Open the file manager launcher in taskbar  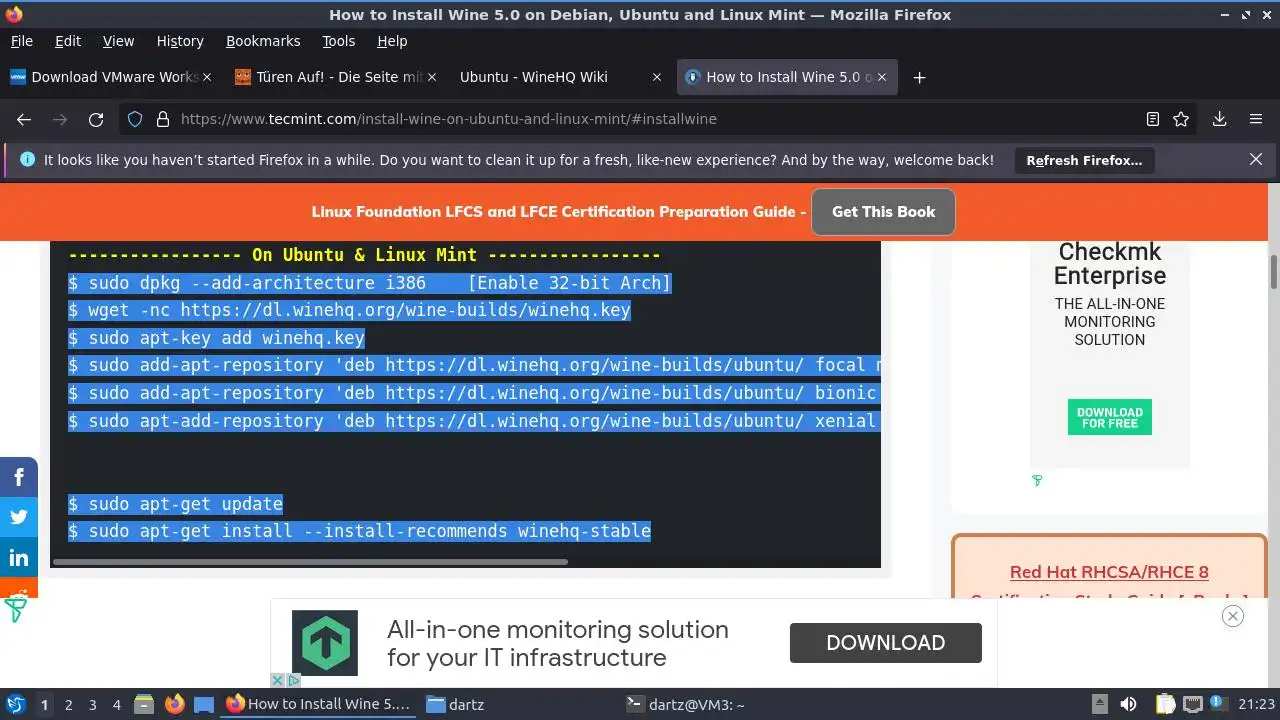tap(145, 704)
